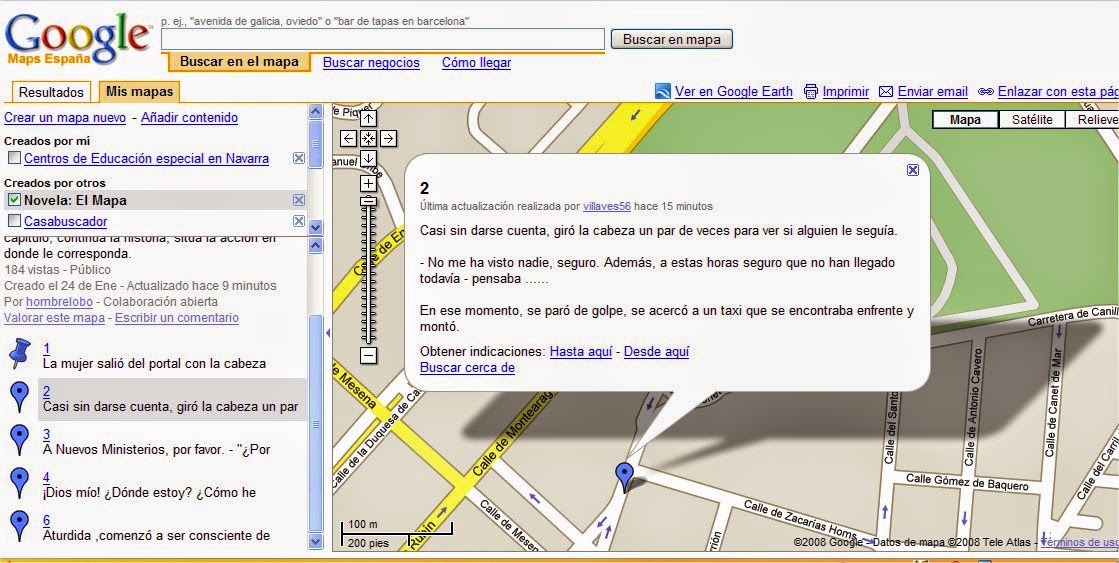Uncheck the Novela: El Mapa checkbox
Screen dimensions: 1119x563
(14, 200)
